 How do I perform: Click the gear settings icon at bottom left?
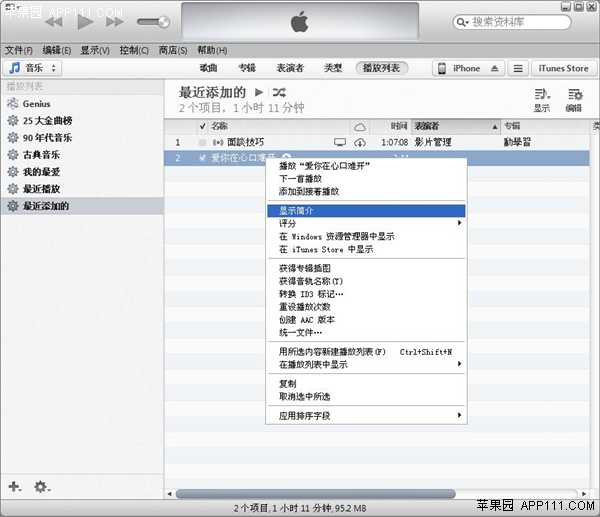coord(41,486)
